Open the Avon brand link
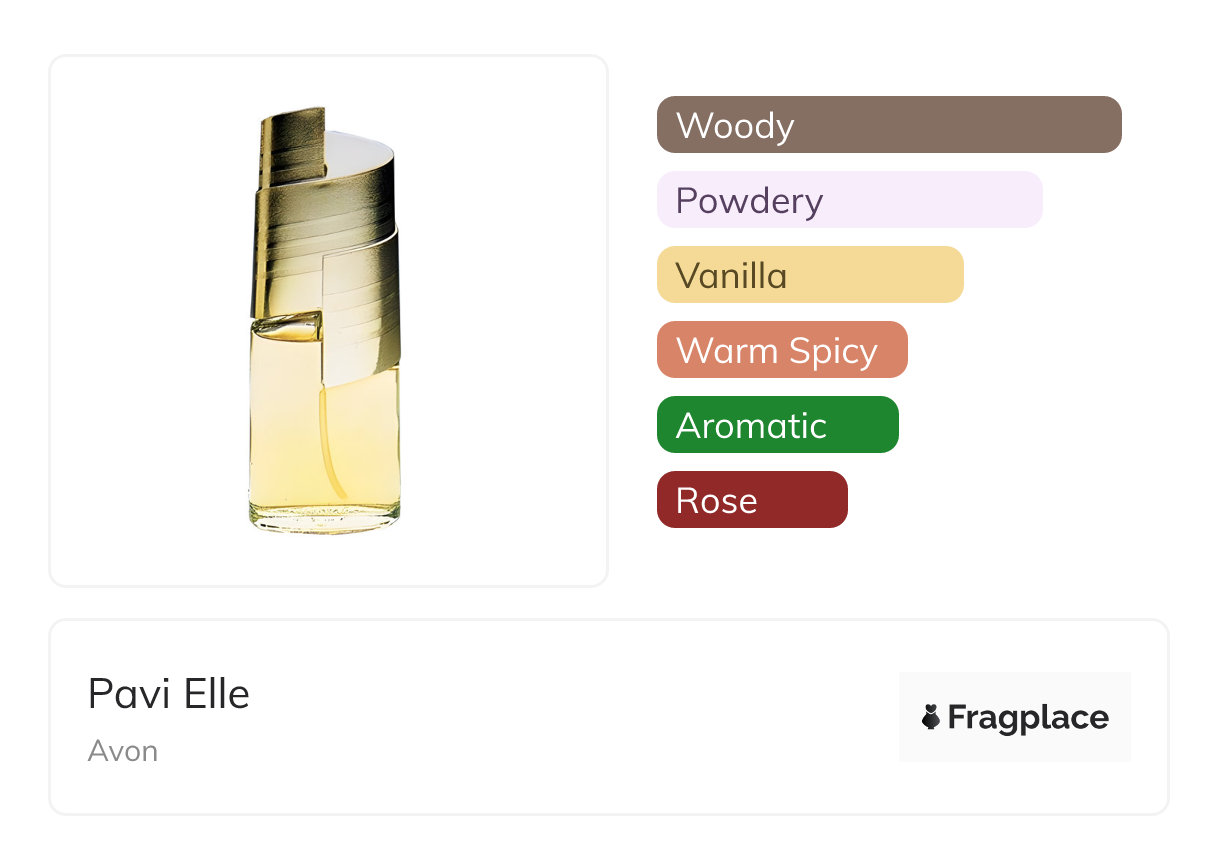The height and width of the screenshot is (864, 1218). tap(123, 751)
